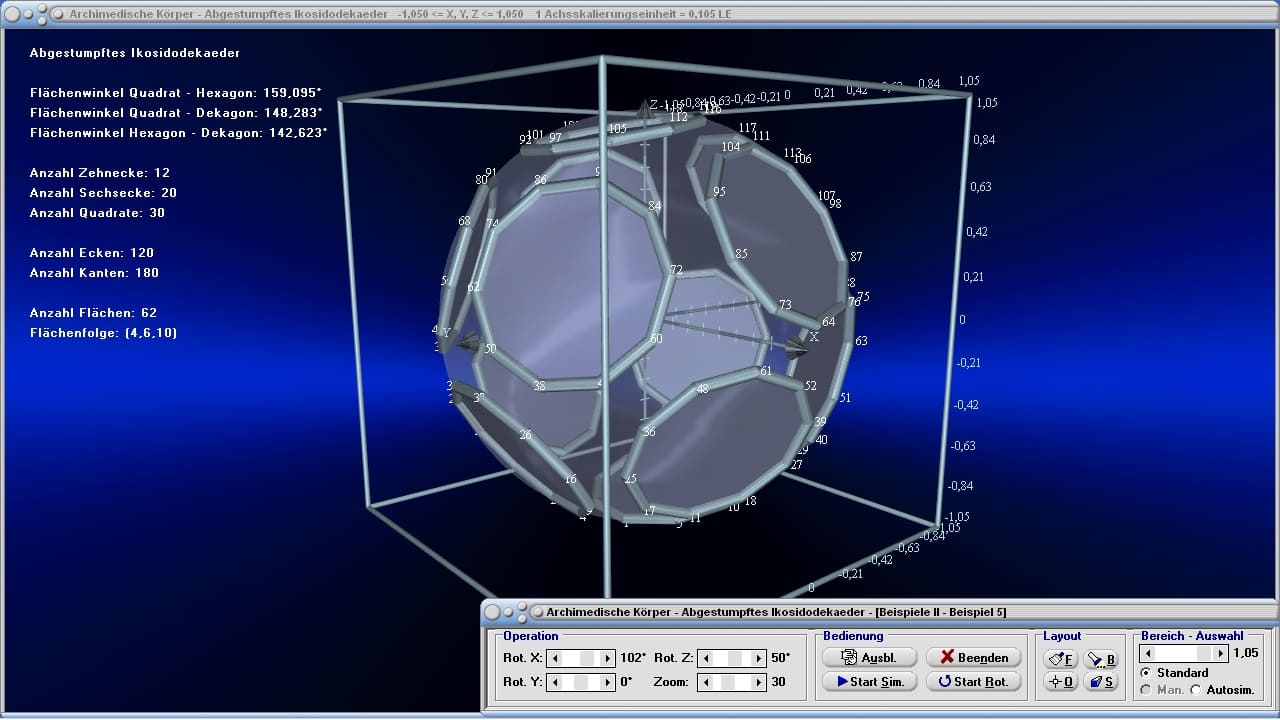Click the Rot. Z scrollbar thumb
The height and width of the screenshot is (720, 1280).
click(736, 658)
